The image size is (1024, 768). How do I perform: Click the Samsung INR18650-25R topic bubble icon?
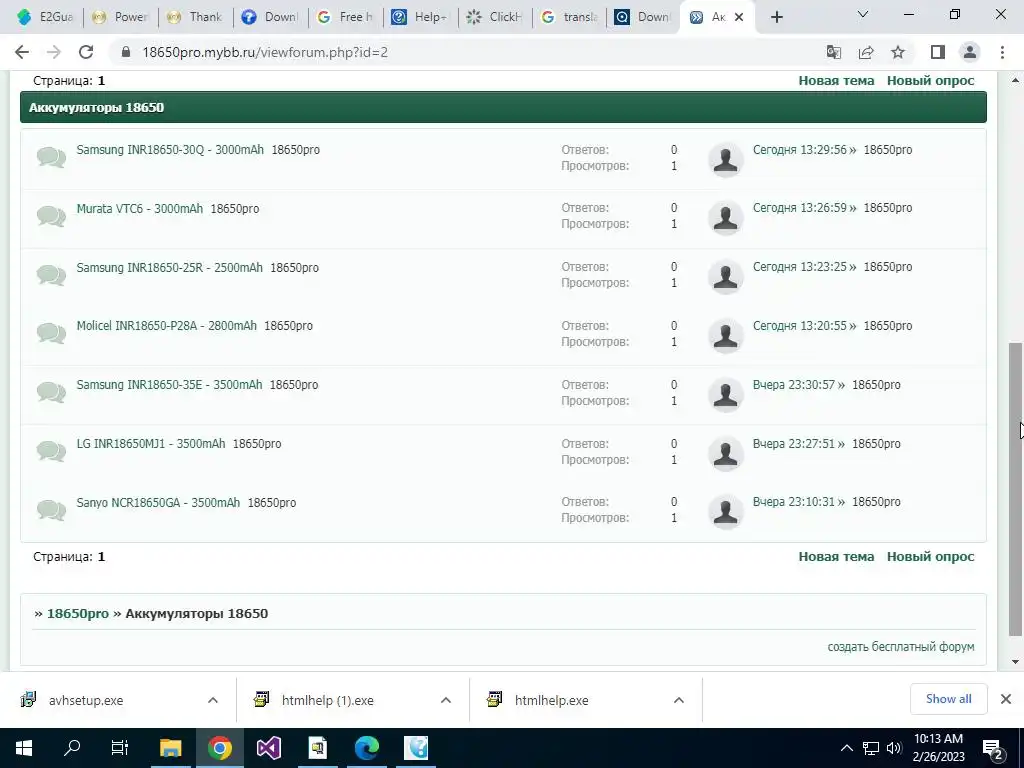[x=51, y=275]
